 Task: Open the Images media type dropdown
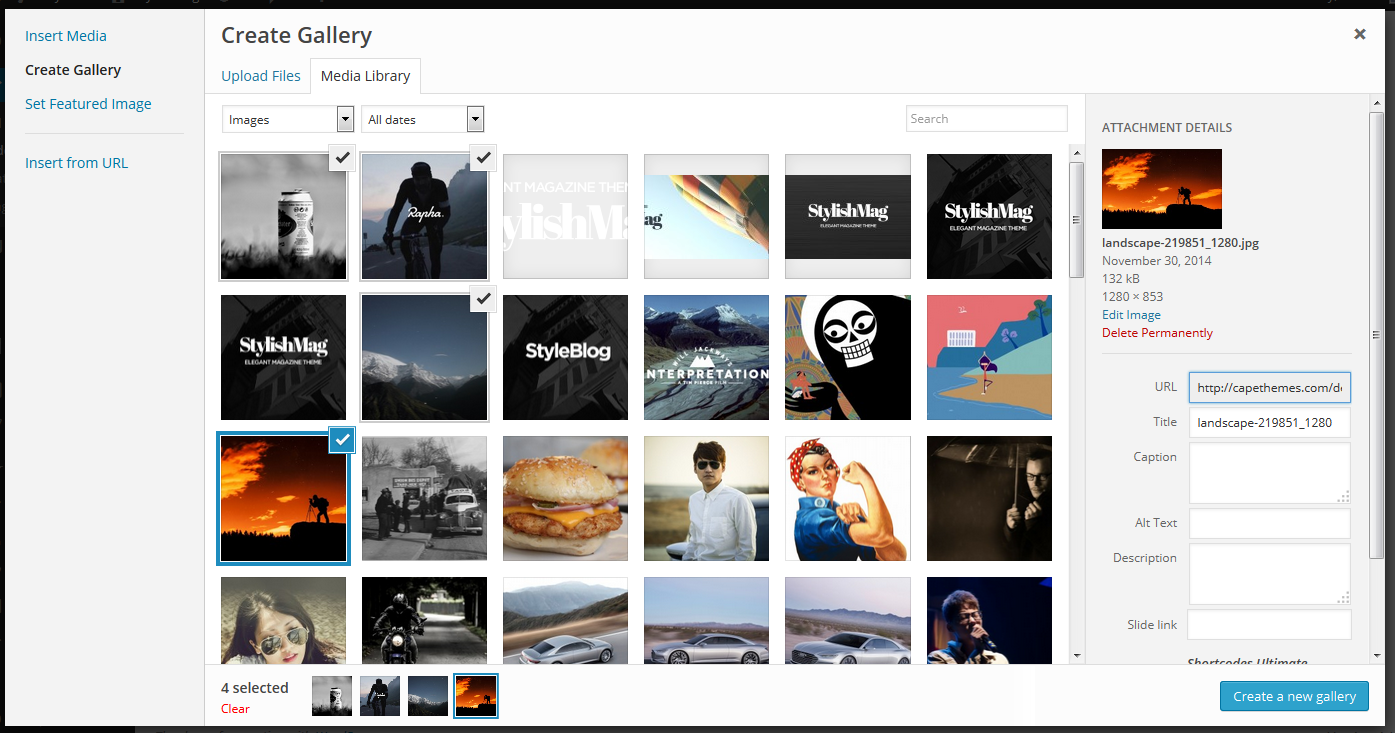pyautogui.click(x=288, y=119)
